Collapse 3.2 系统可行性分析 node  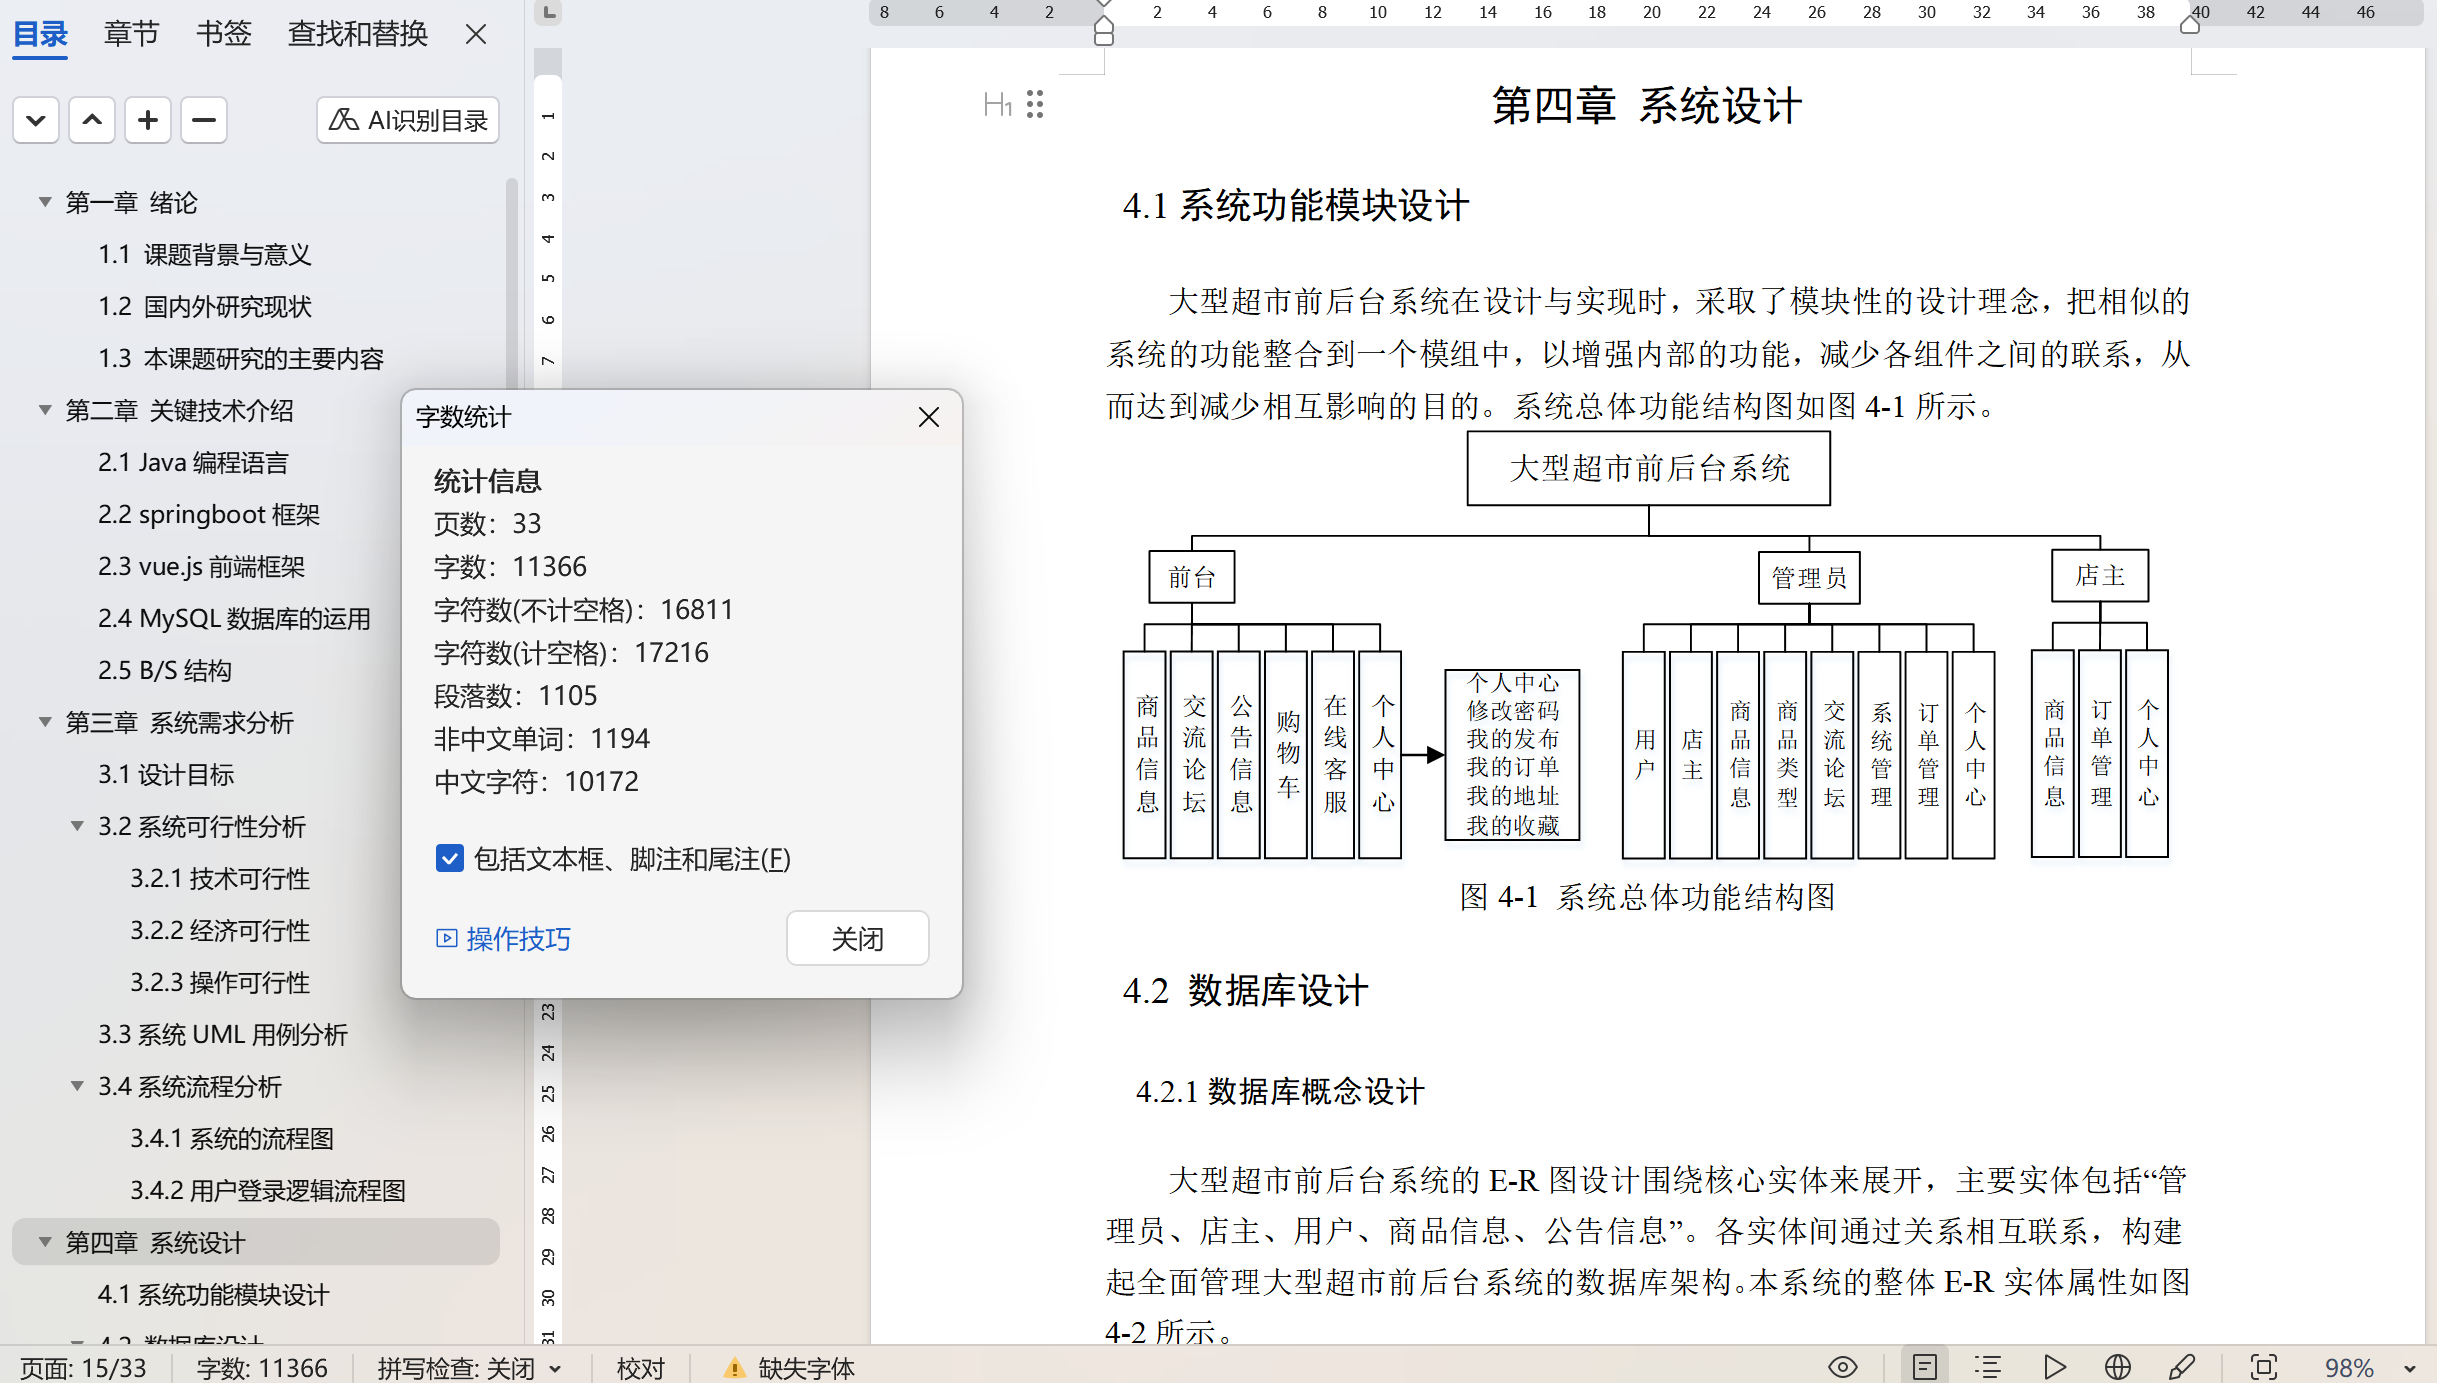click(x=77, y=826)
